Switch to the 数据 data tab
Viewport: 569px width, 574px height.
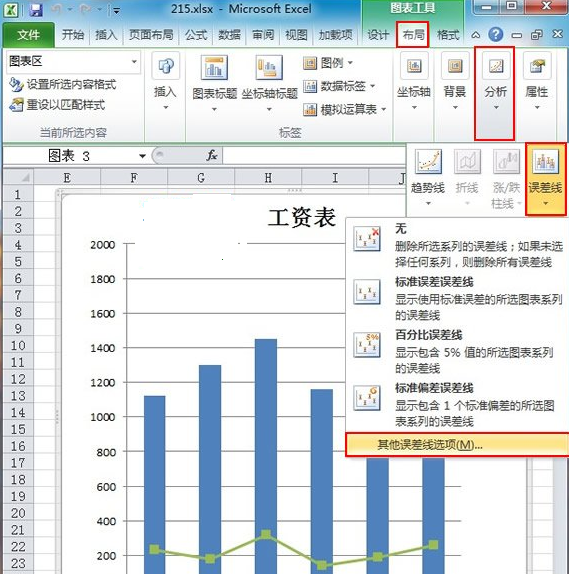tap(230, 35)
